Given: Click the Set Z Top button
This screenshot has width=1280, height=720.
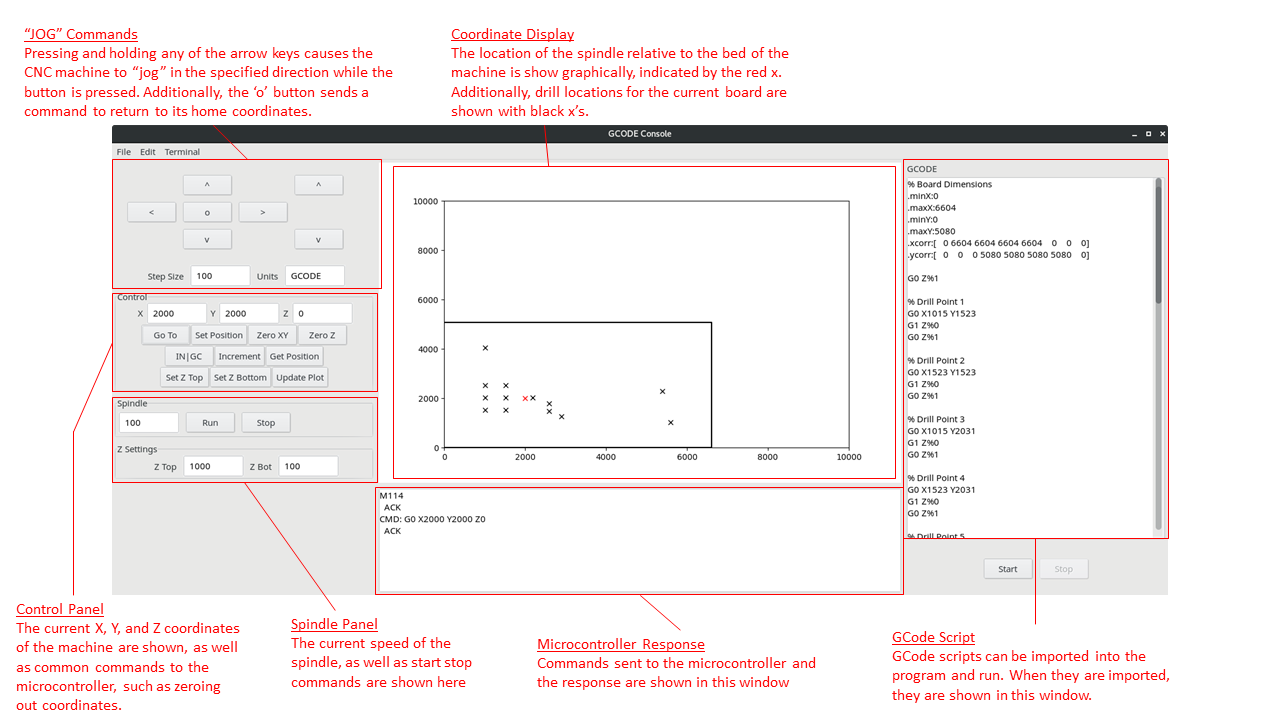Looking at the screenshot, I should point(184,377).
